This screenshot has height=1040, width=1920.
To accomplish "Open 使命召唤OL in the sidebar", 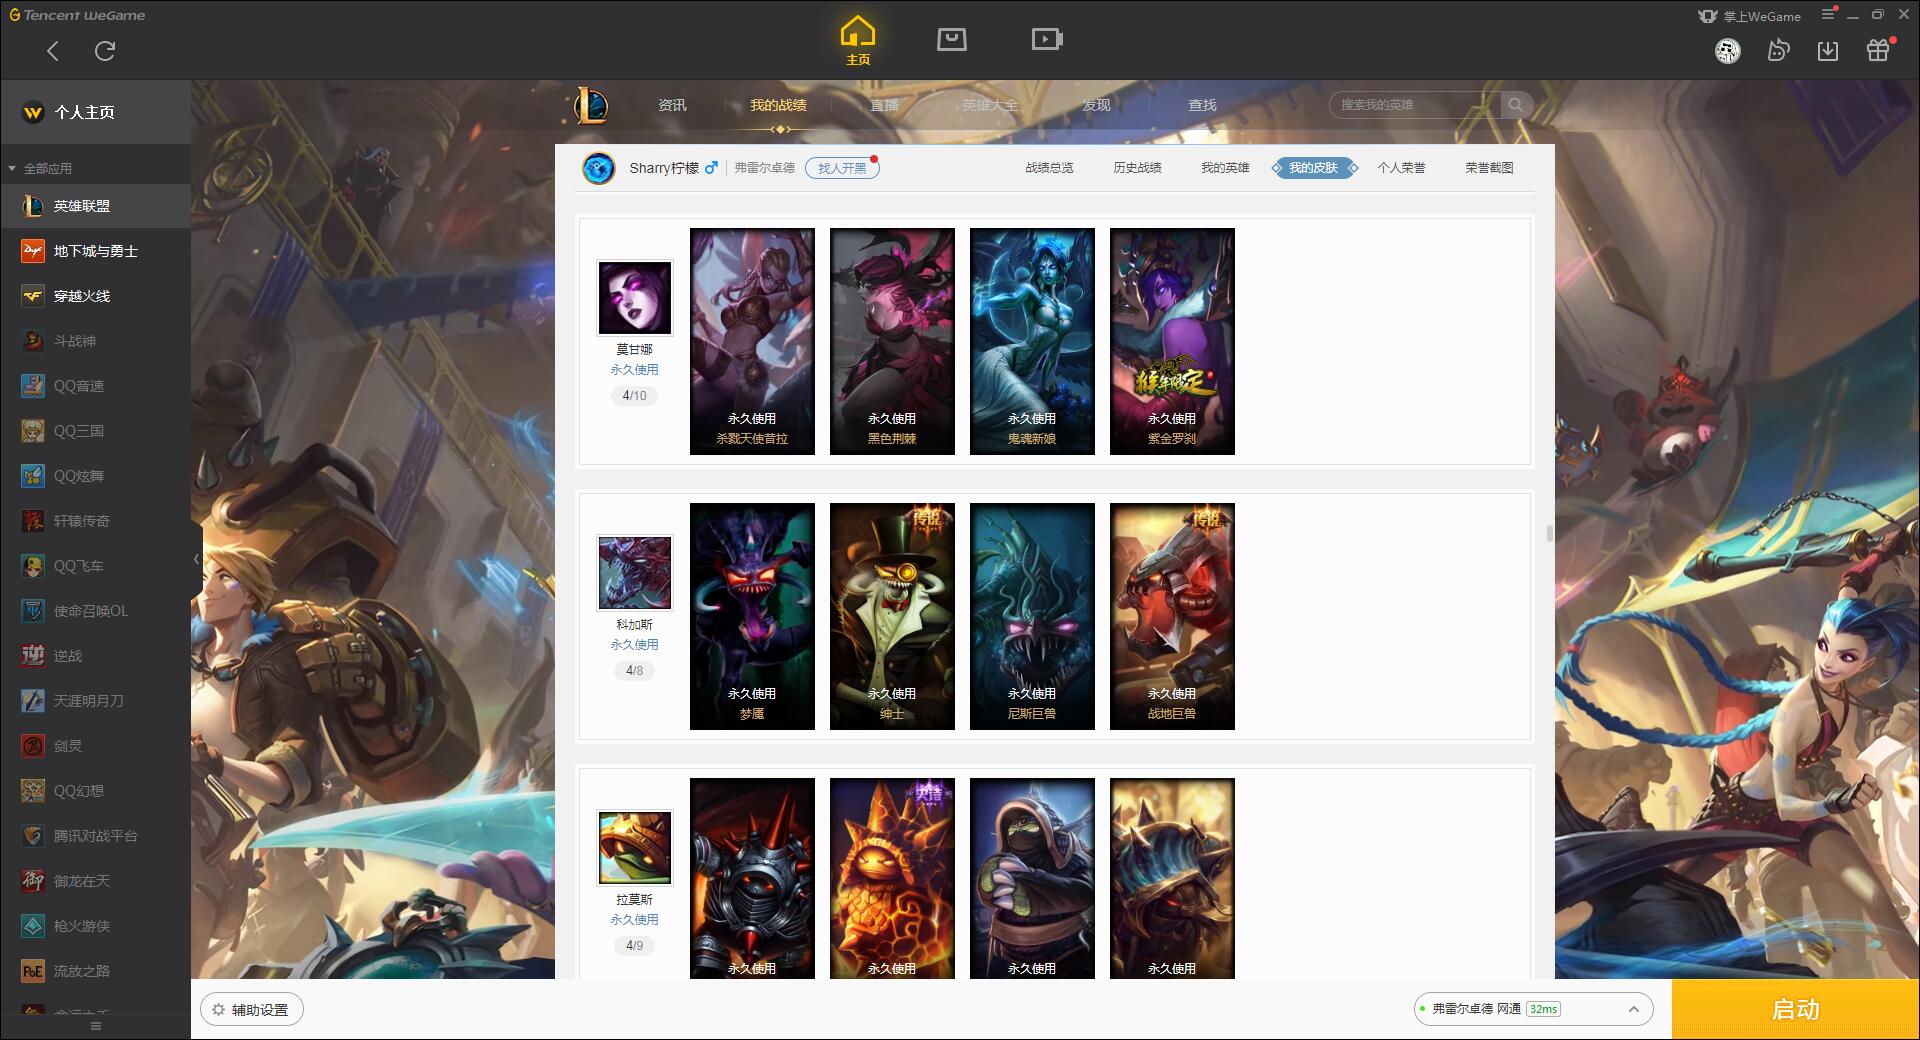I will click(95, 611).
